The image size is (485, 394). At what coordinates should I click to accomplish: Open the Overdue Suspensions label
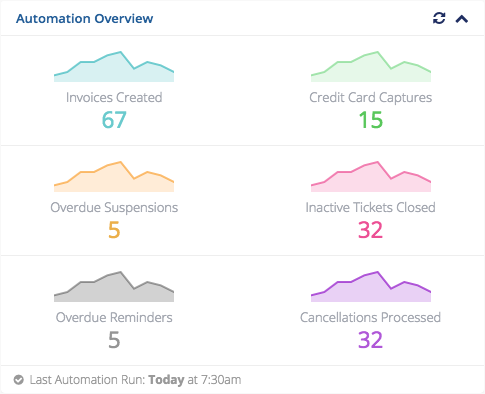(114, 208)
